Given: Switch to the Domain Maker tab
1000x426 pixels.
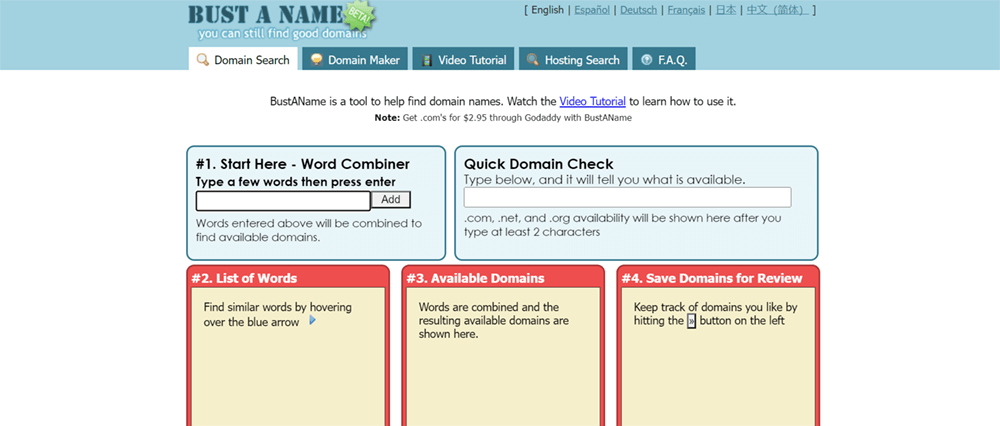Looking at the screenshot, I should (355, 59).
